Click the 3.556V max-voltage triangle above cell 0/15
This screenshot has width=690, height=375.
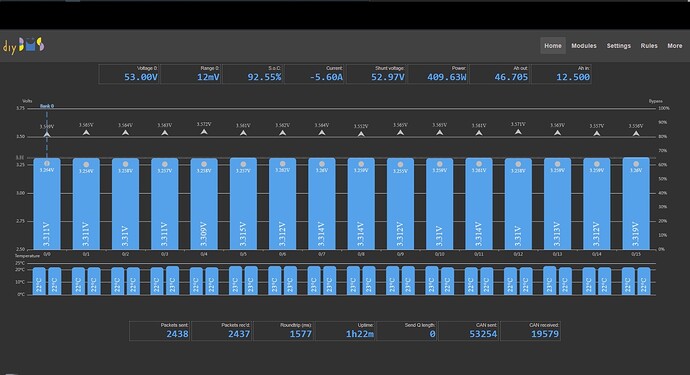pyautogui.click(x=636, y=133)
